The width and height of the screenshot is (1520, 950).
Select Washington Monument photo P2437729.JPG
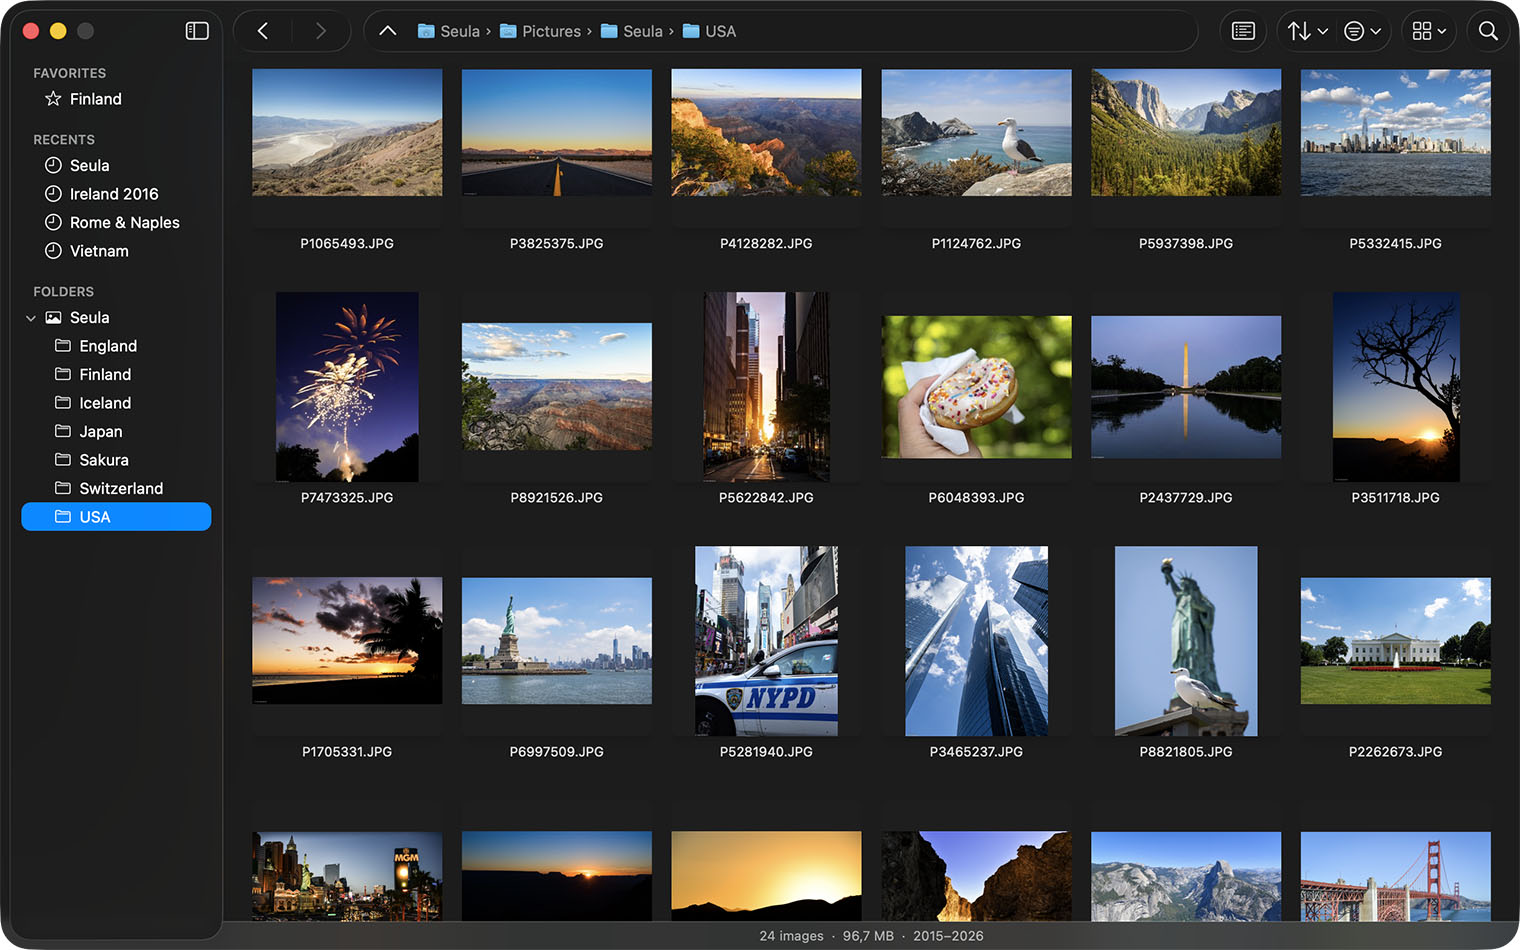pos(1186,387)
